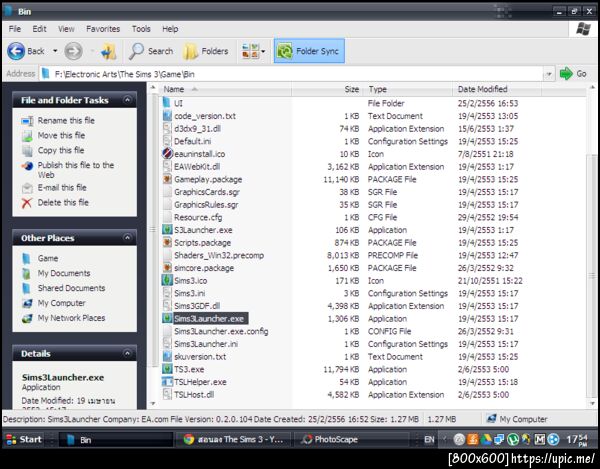Open the Views icon in toolbar

coord(250,51)
